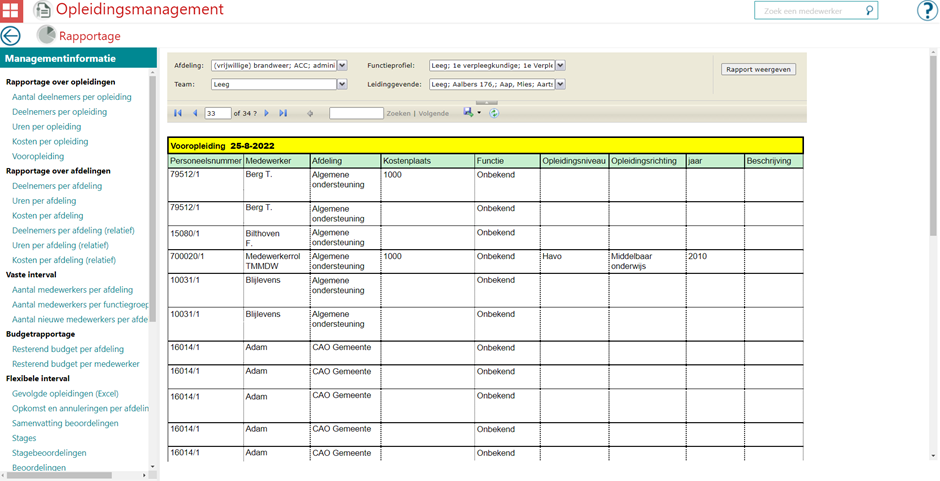The height and width of the screenshot is (481, 940).
Task: Open Deelnemers per opleiding report
Action: (59, 112)
